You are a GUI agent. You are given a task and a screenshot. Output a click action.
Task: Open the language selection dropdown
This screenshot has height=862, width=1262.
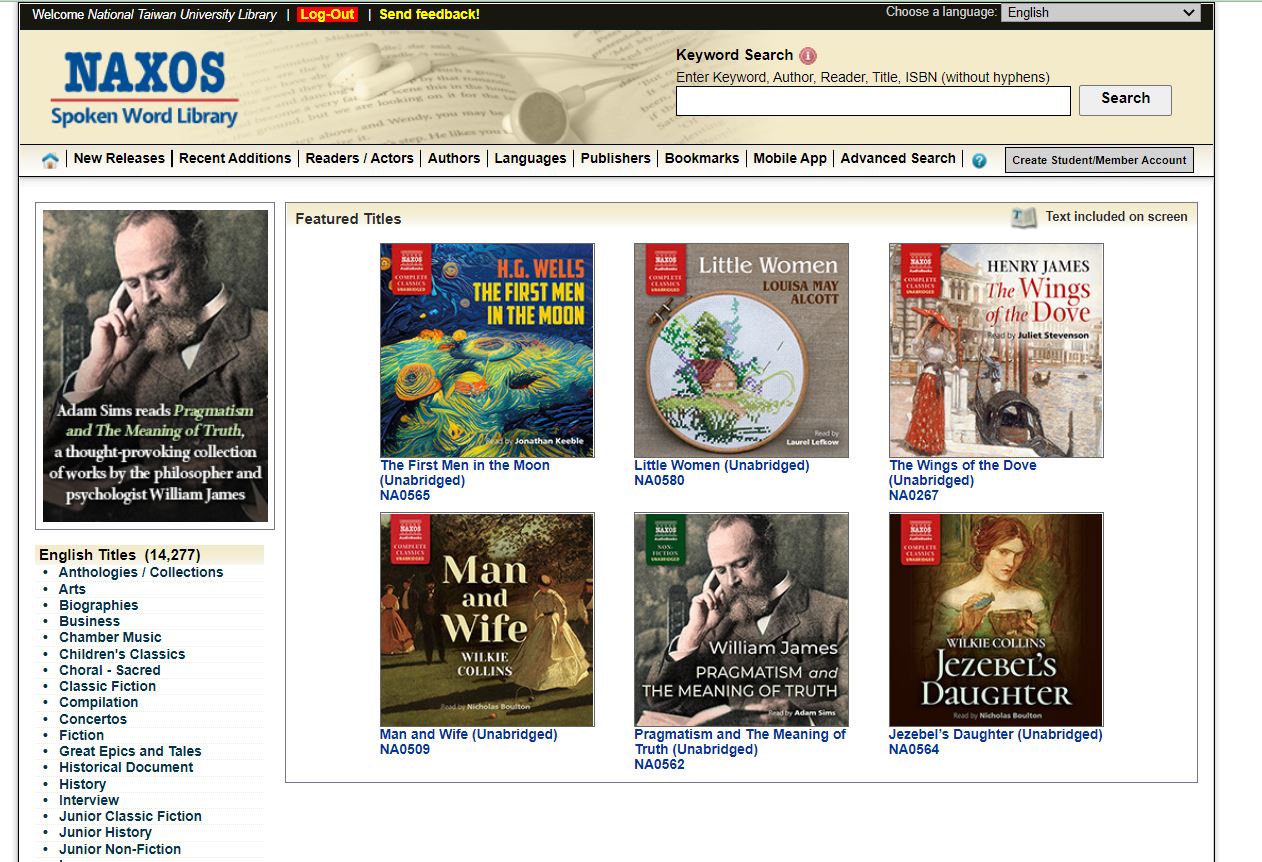(x=1101, y=13)
